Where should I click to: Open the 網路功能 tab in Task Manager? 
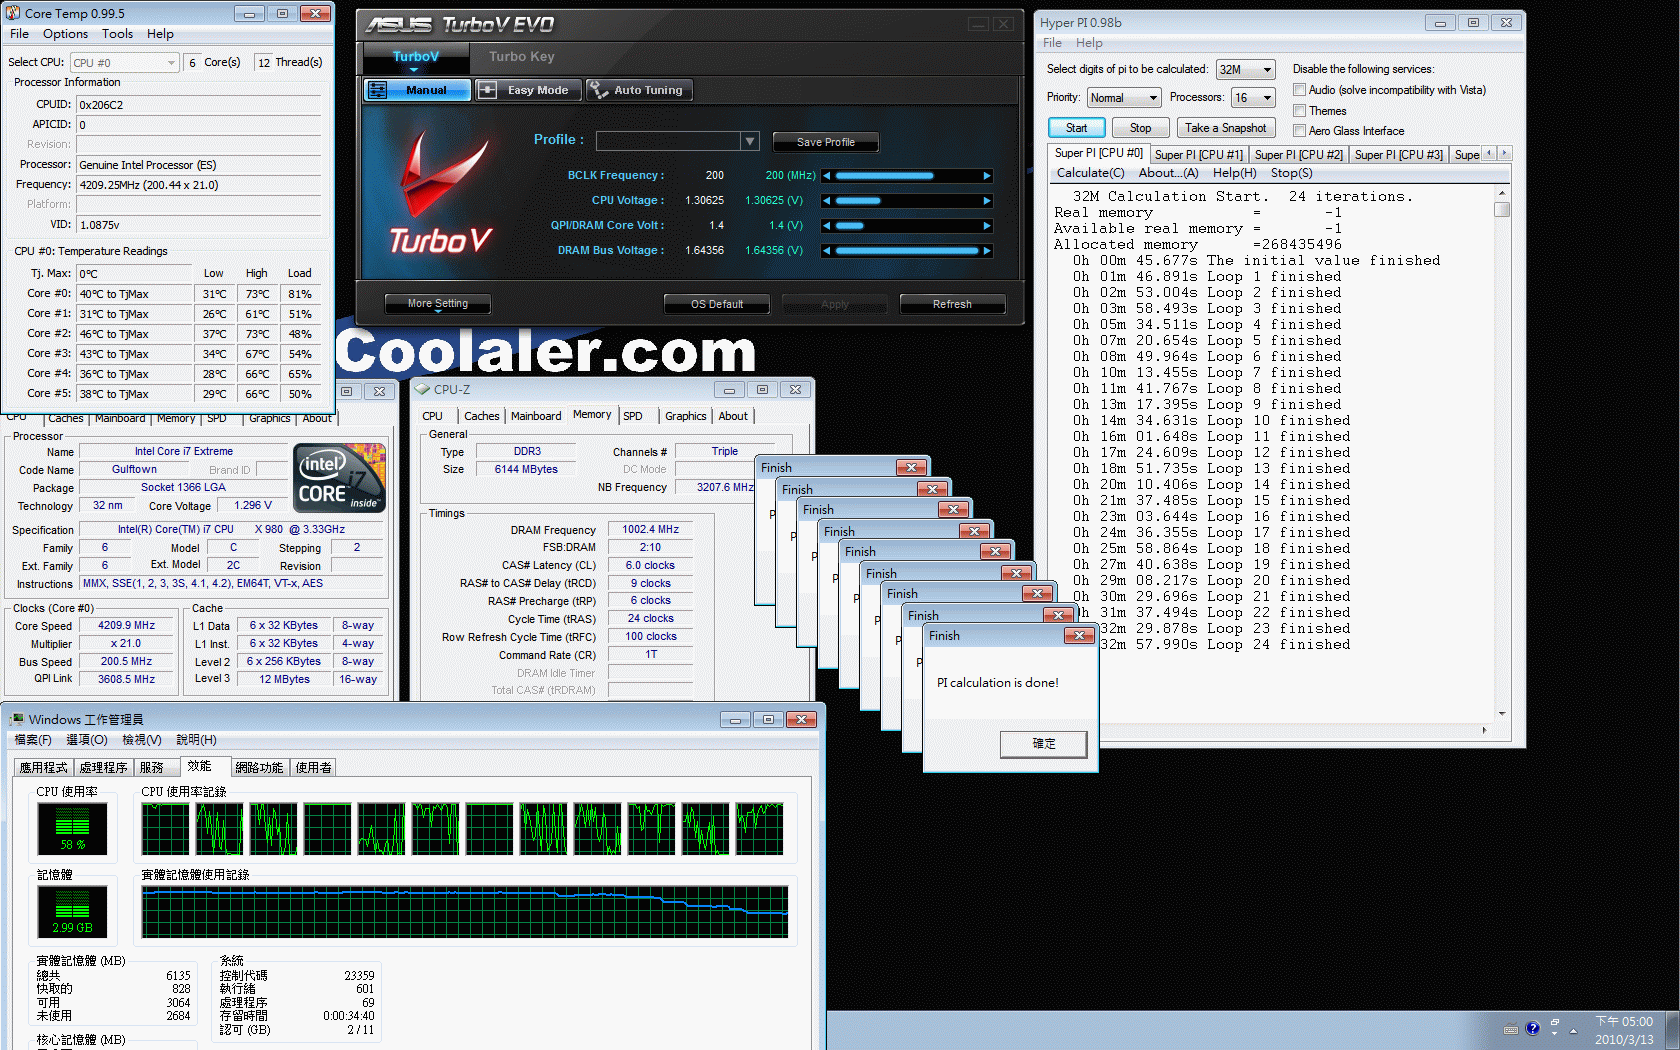point(259,768)
